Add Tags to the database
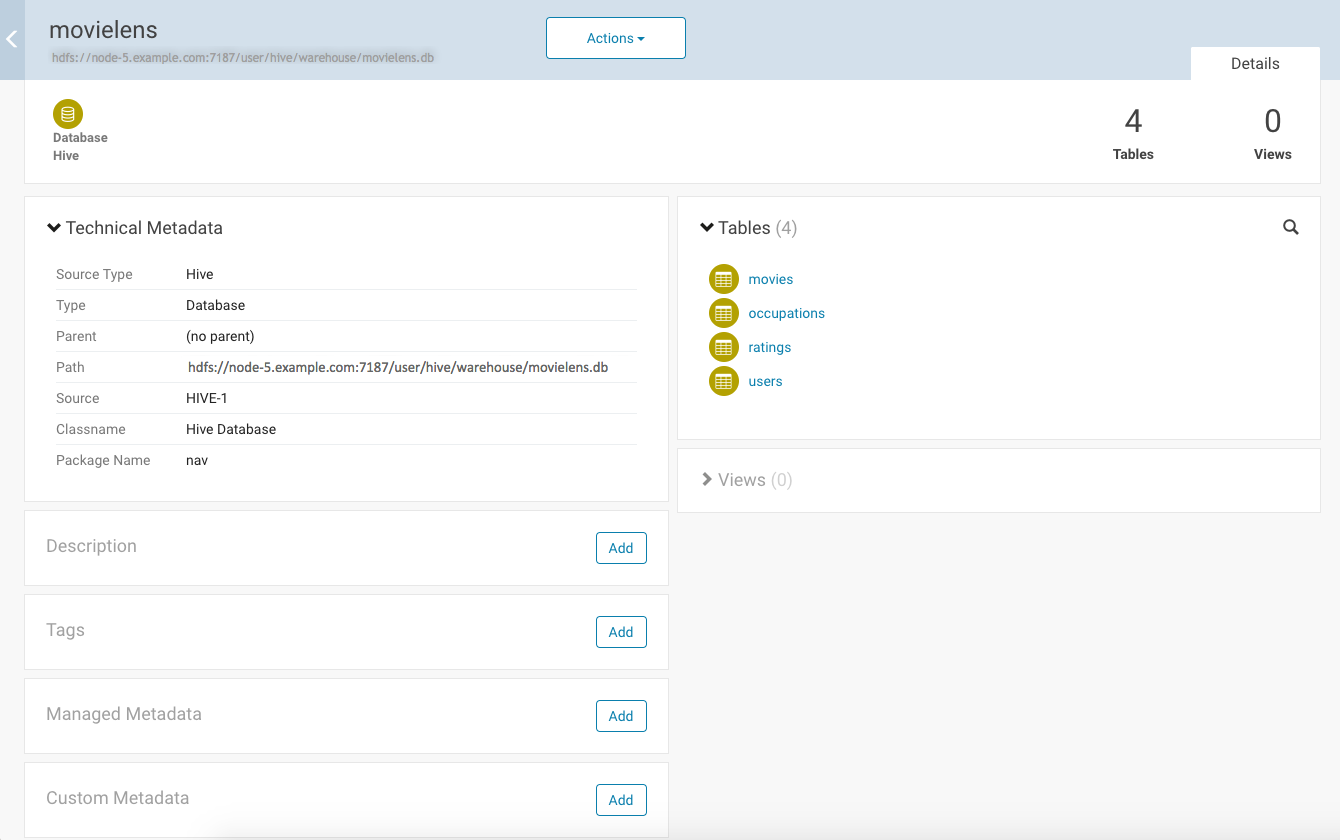 621,632
